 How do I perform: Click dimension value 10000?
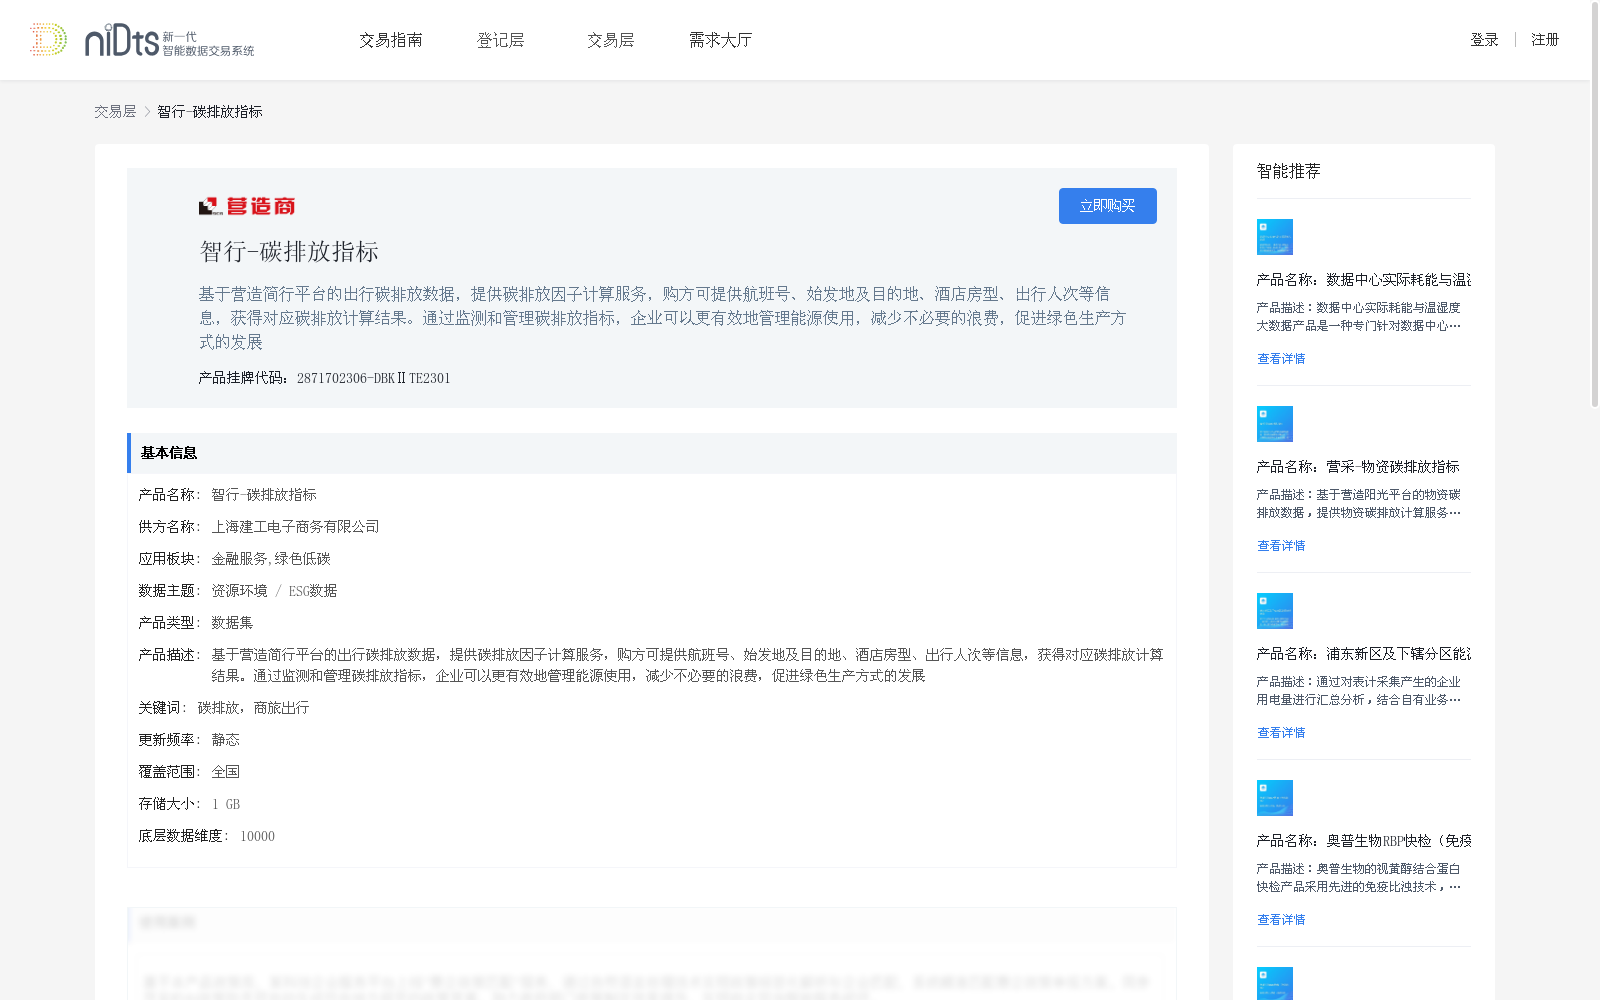click(x=257, y=836)
